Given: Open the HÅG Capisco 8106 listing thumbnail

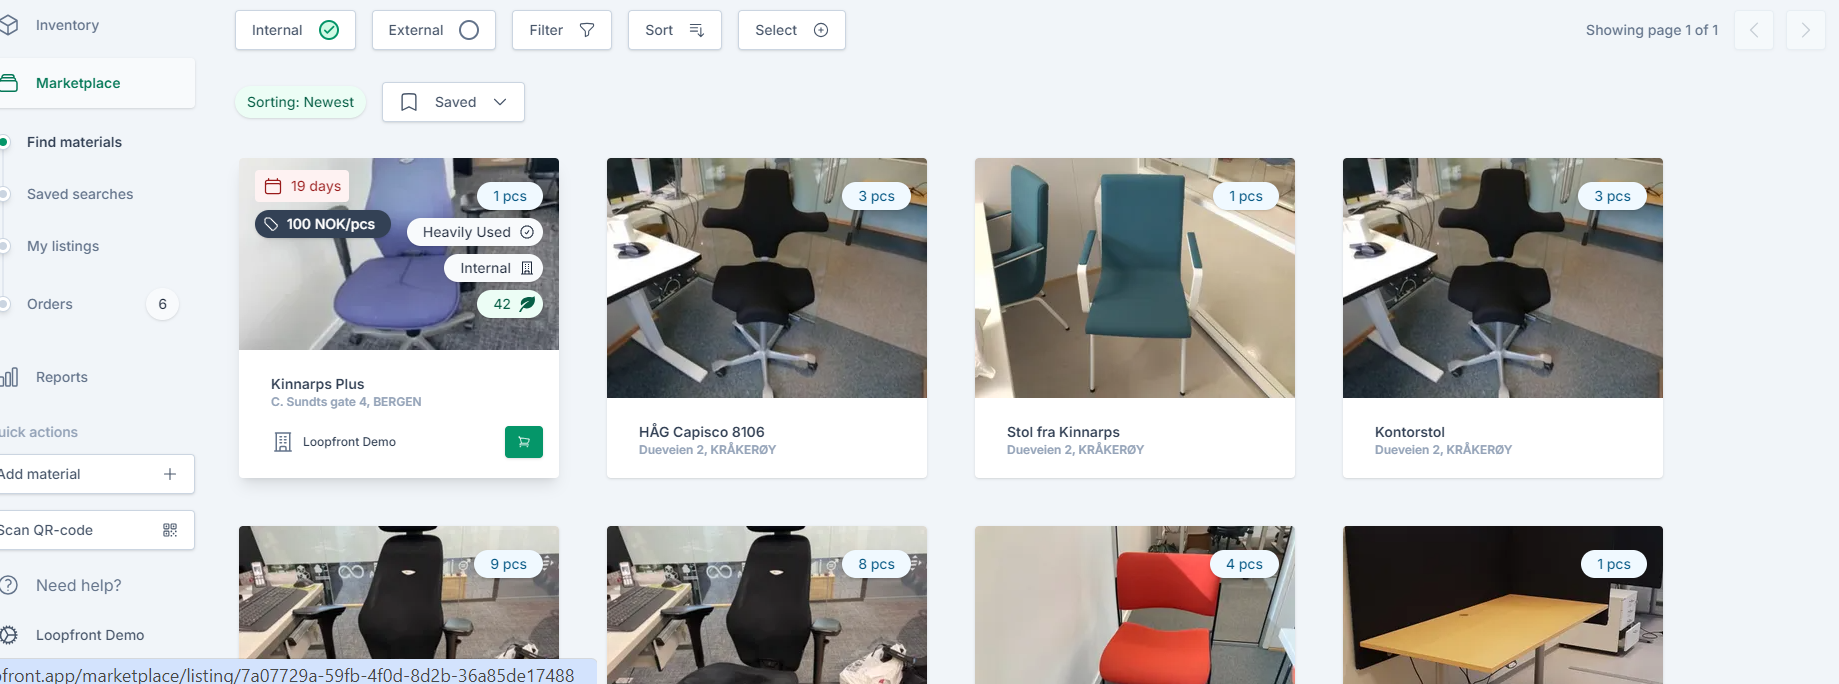Looking at the screenshot, I should tap(767, 278).
